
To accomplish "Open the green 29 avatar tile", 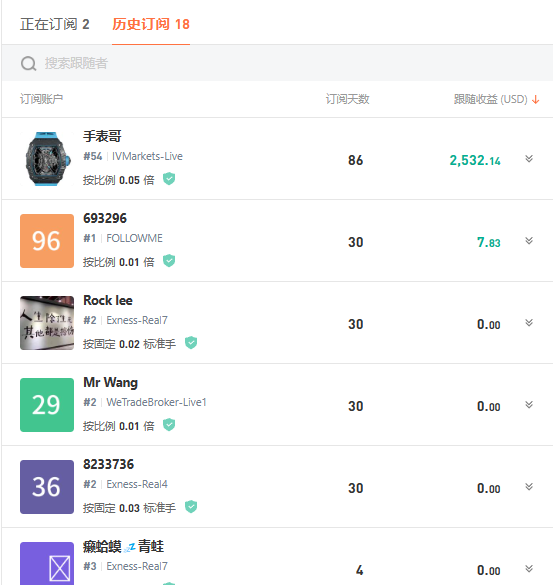I will click(47, 405).
